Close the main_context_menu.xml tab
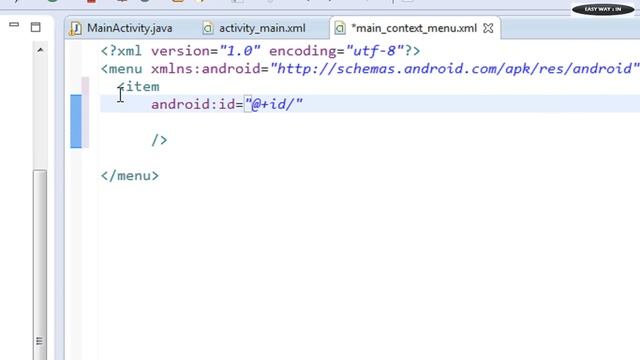640x360 pixels. click(488, 28)
